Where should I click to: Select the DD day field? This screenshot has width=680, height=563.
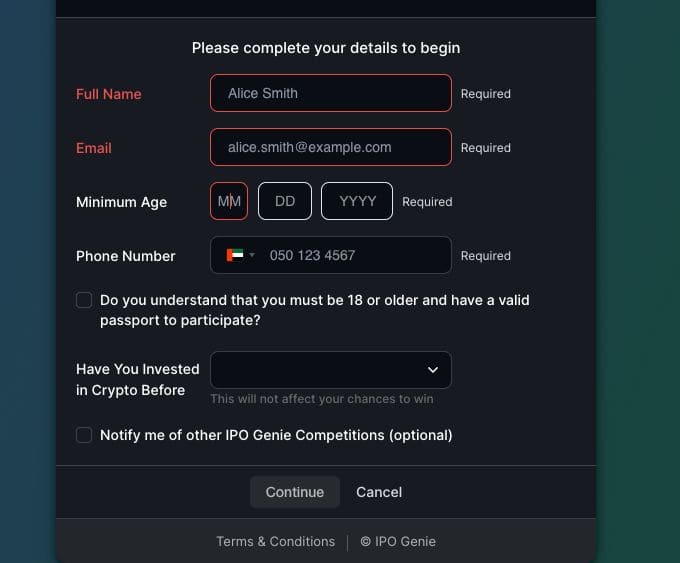point(285,201)
